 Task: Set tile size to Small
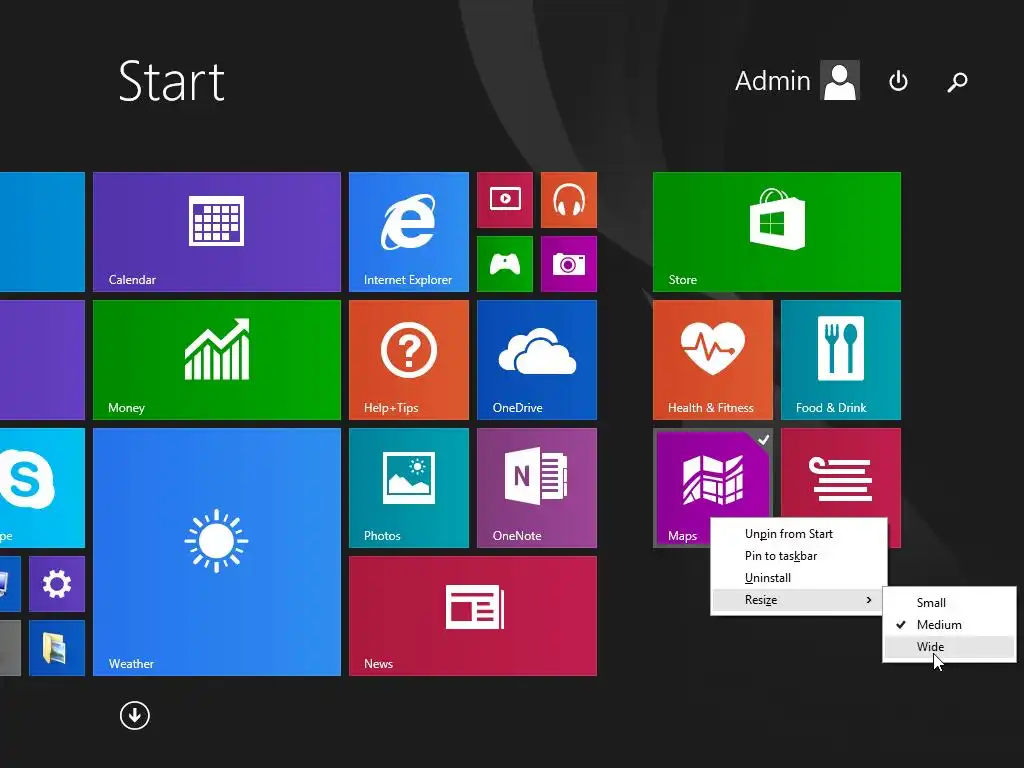click(950, 603)
